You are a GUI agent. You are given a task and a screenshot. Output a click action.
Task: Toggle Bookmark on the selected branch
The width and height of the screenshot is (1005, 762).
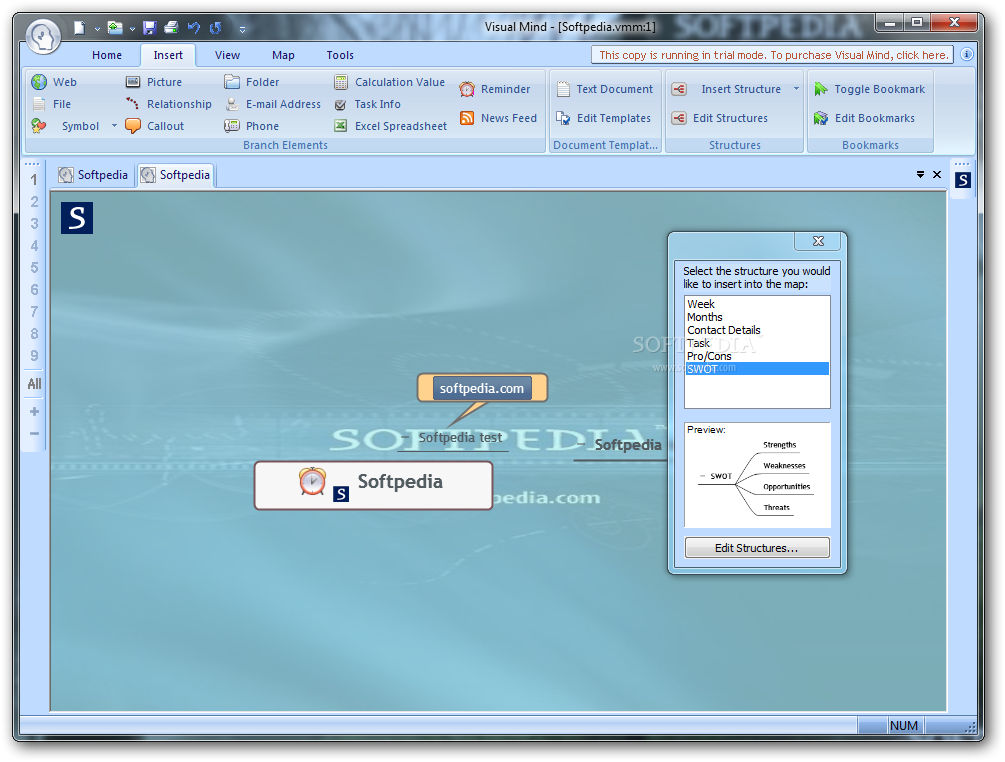[x=869, y=89]
